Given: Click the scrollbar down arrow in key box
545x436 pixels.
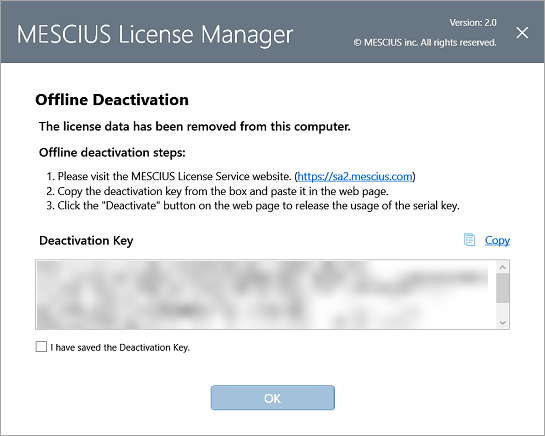Looking at the screenshot, I should point(503,322).
